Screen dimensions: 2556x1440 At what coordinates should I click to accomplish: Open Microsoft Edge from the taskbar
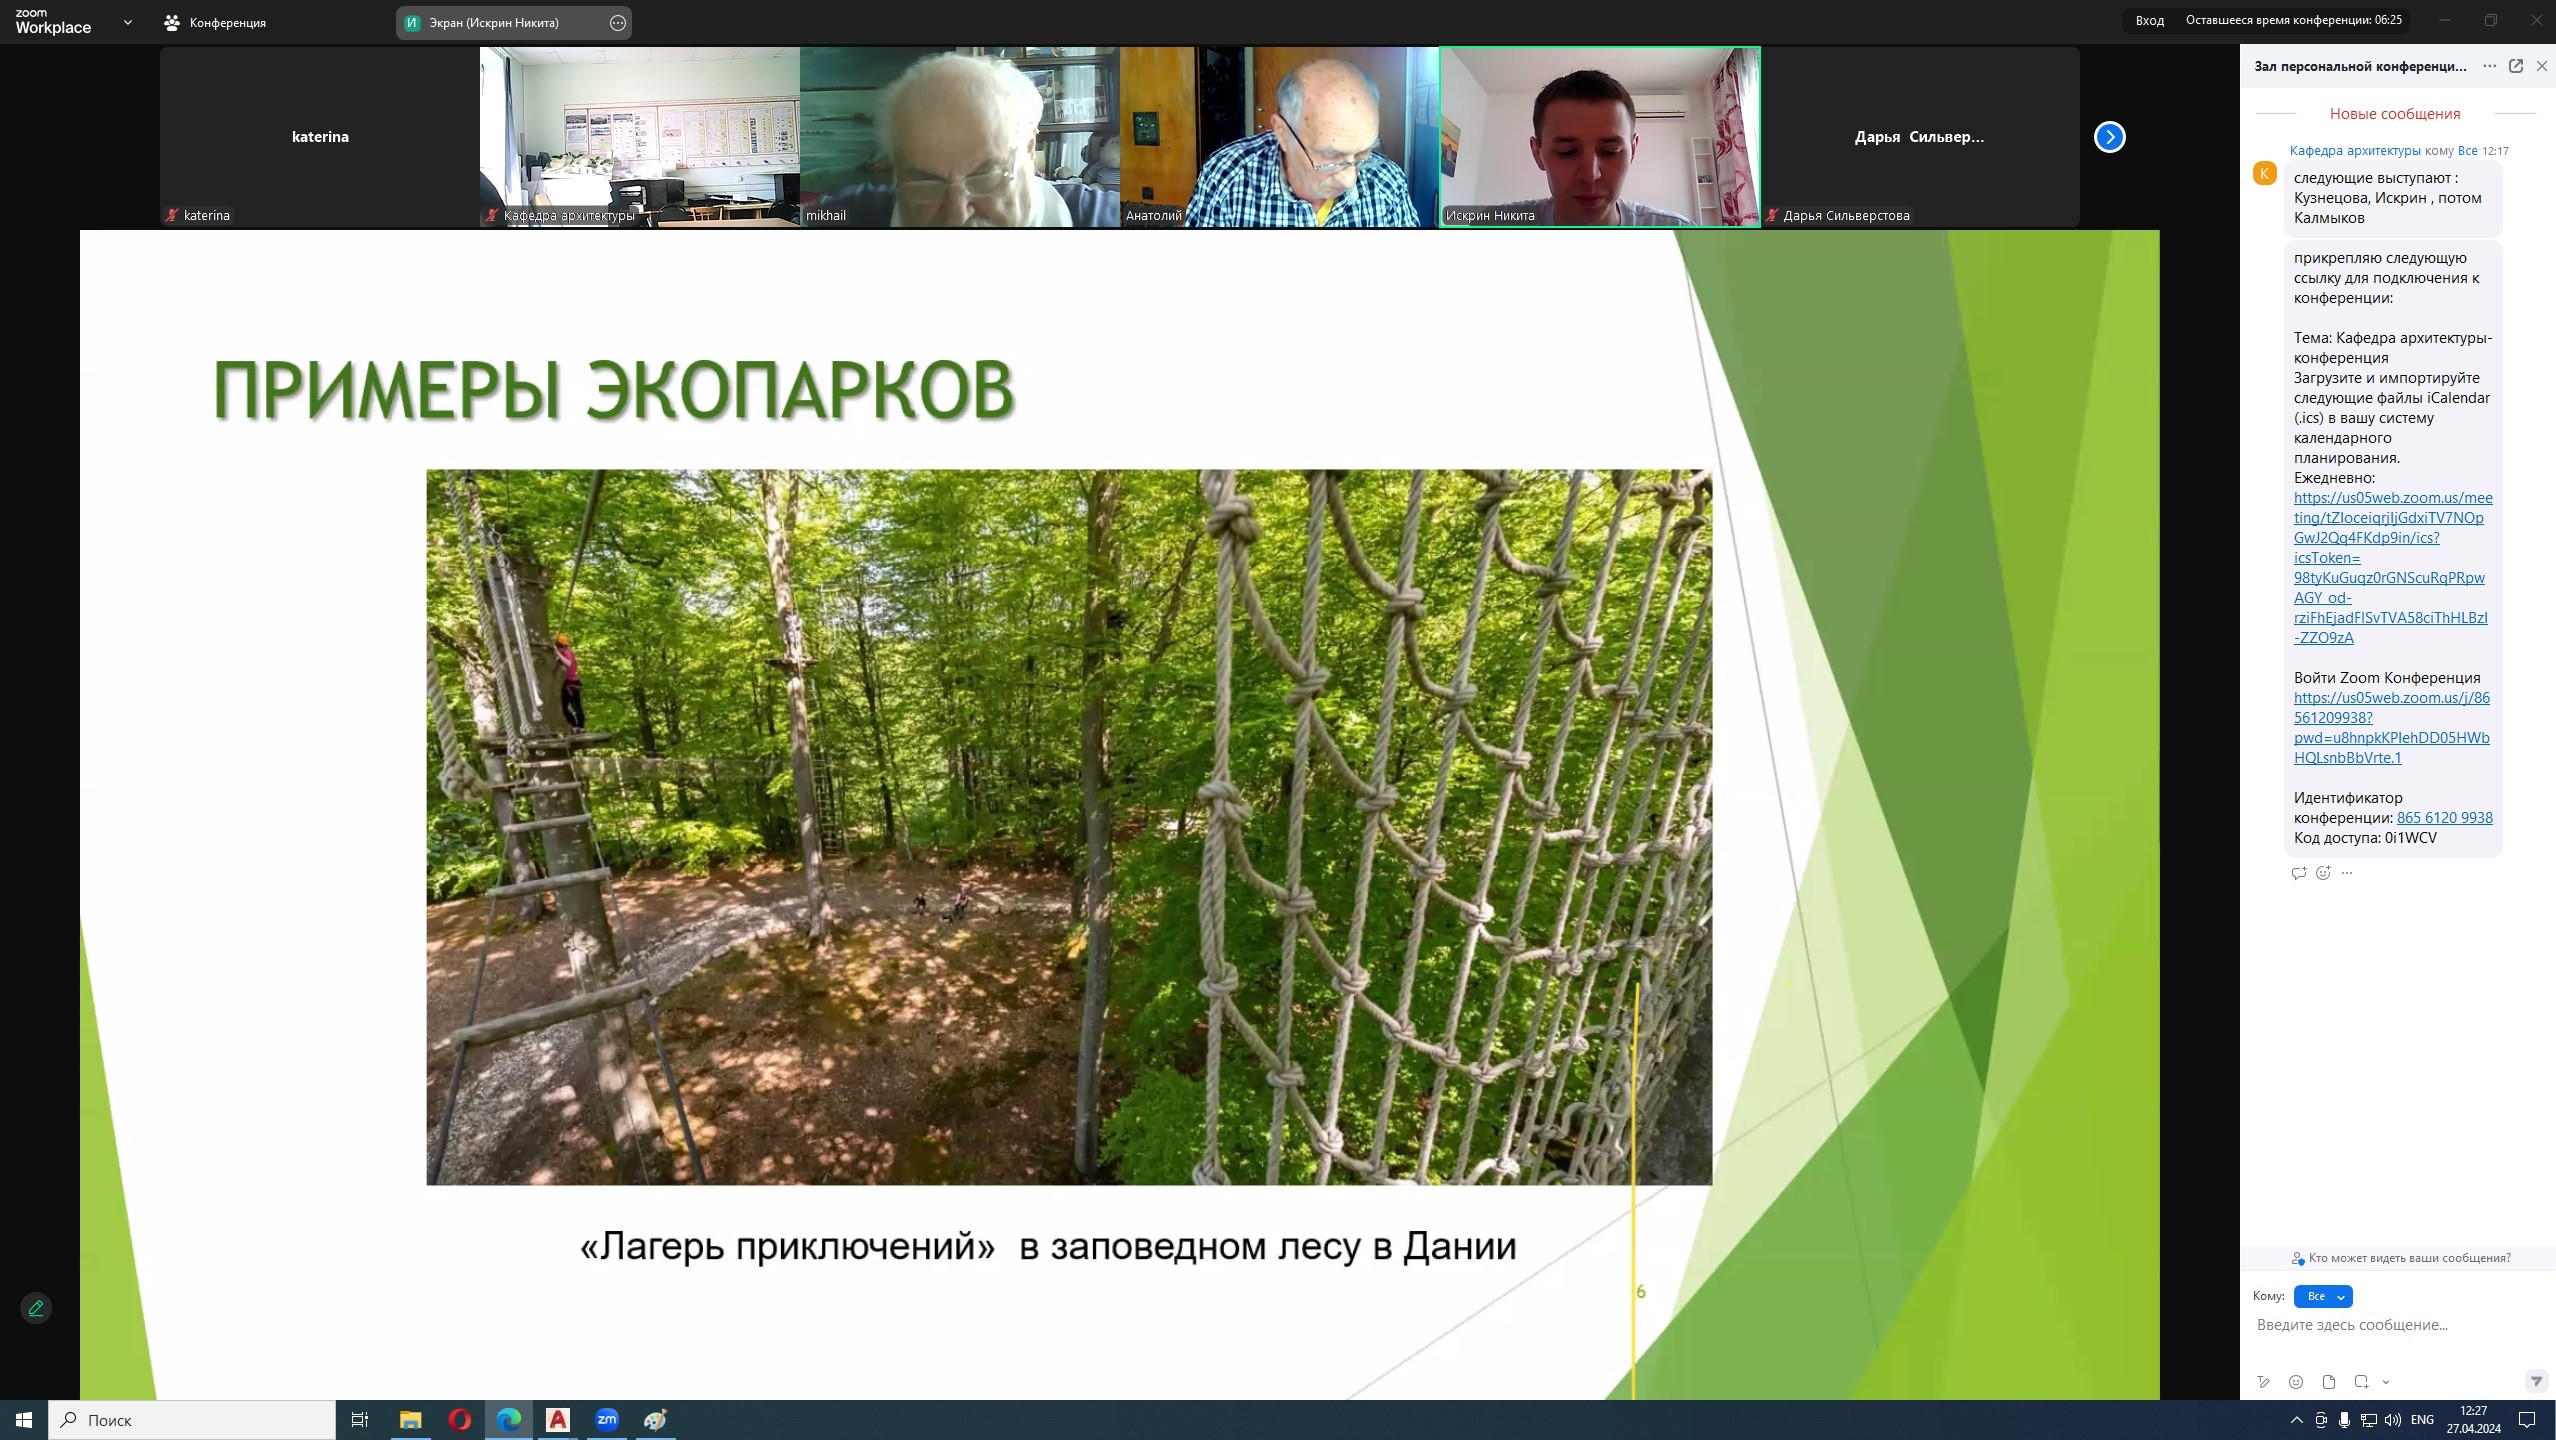pyautogui.click(x=508, y=1420)
